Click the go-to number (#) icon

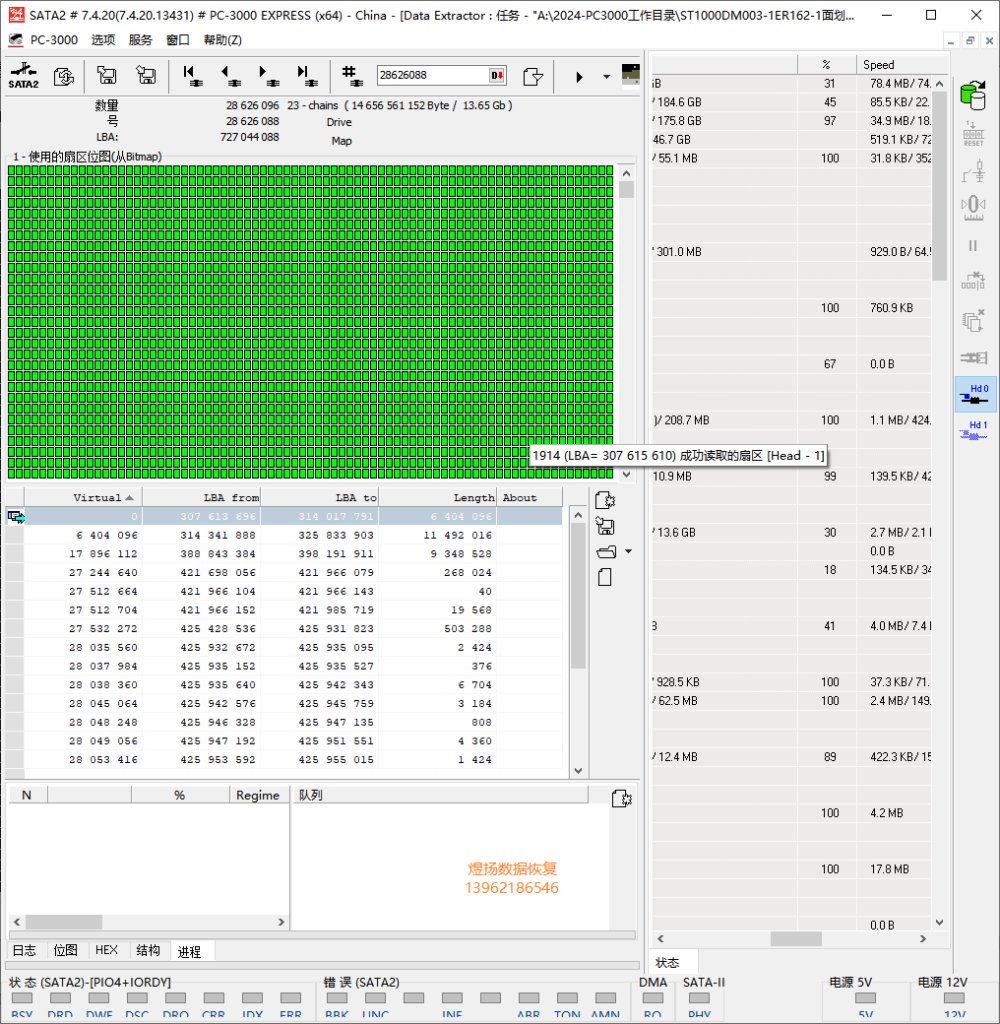click(x=351, y=76)
